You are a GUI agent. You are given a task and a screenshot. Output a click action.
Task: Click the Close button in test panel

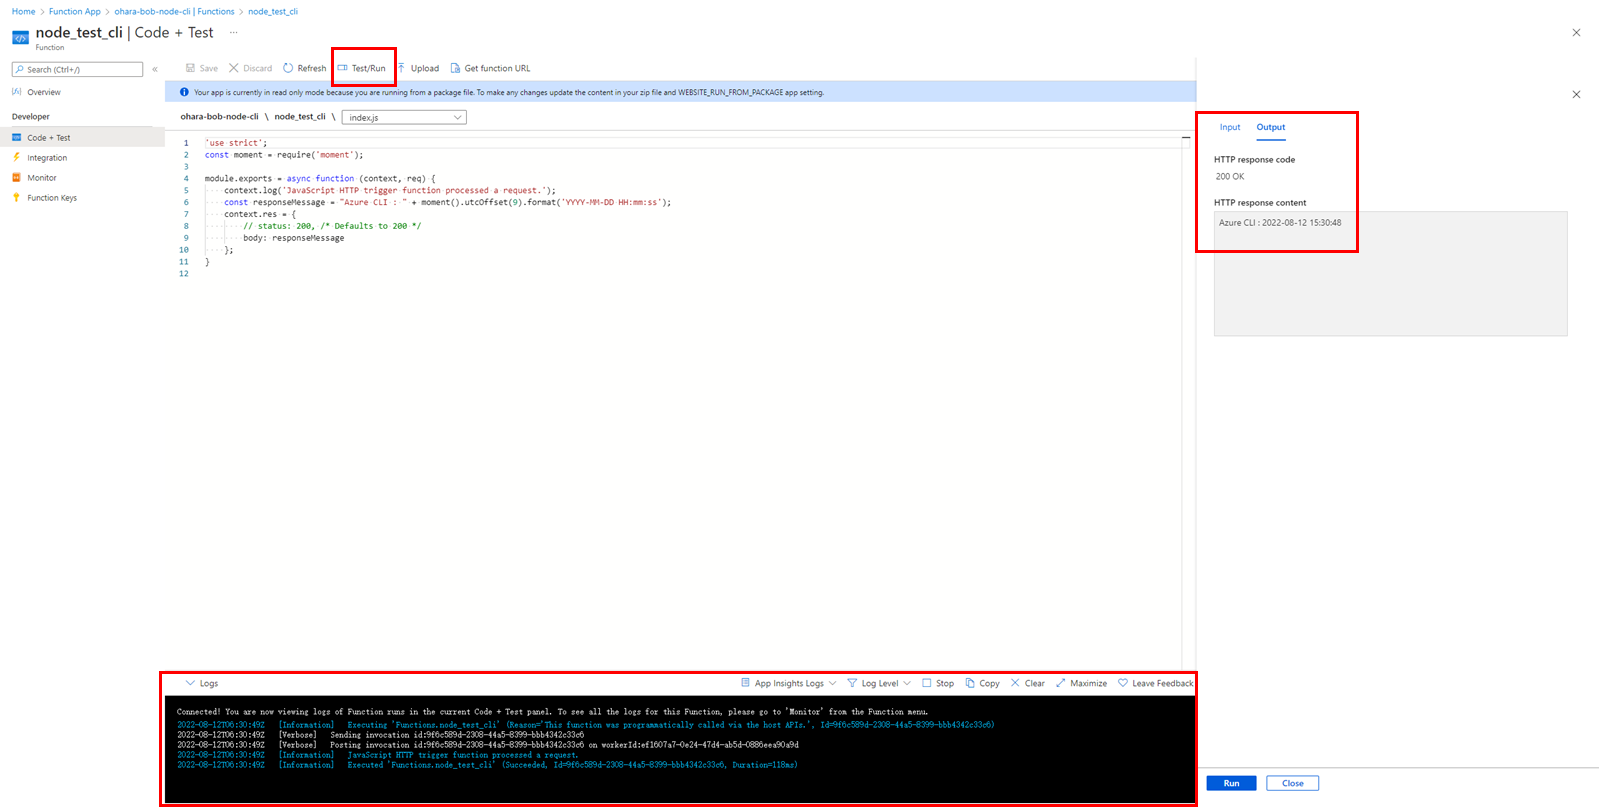point(1292,783)
